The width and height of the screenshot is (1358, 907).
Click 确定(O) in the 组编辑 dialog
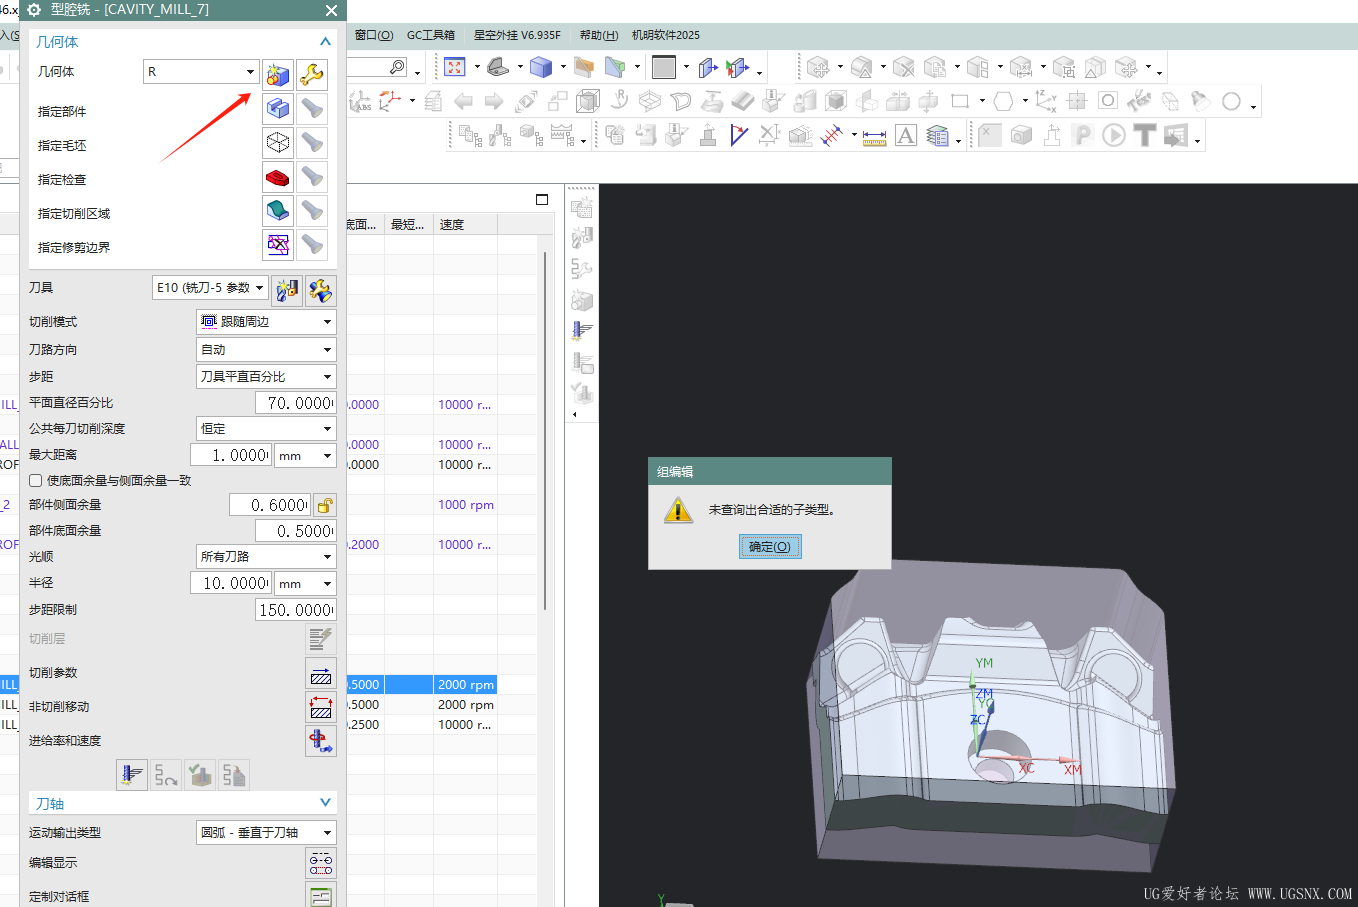[x=770, y=547]
